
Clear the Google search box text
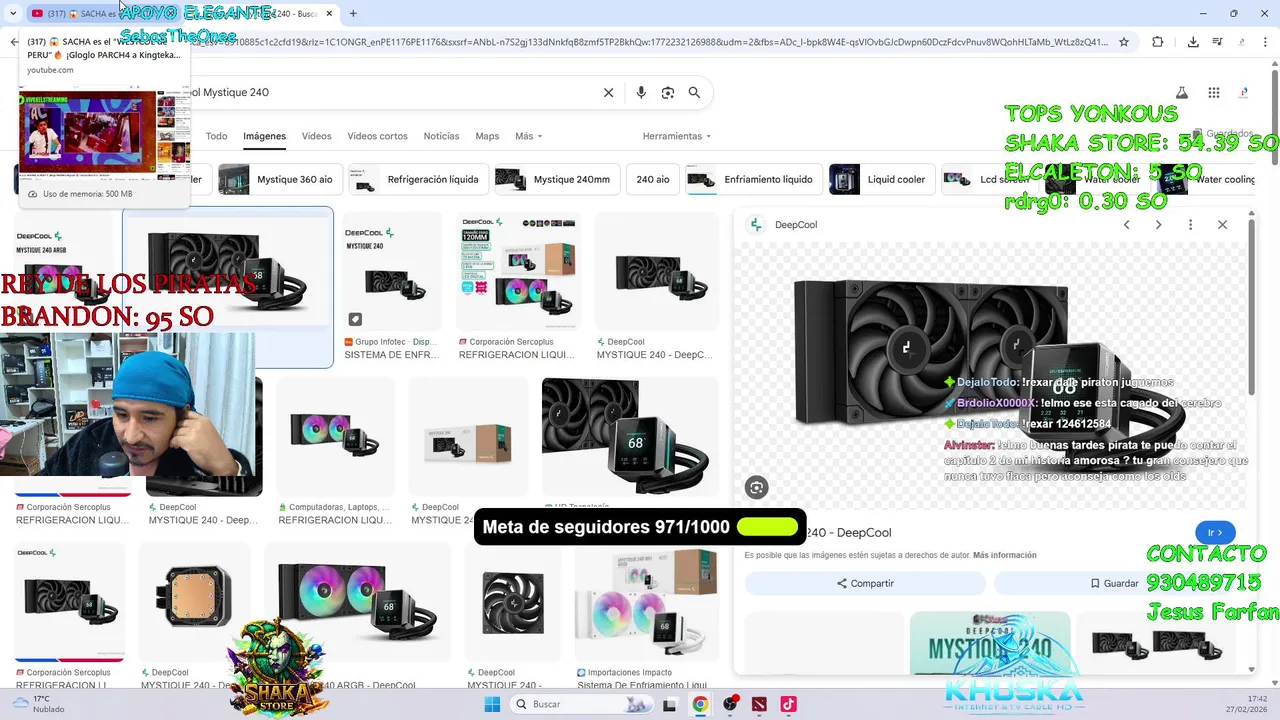click(608, 92)
